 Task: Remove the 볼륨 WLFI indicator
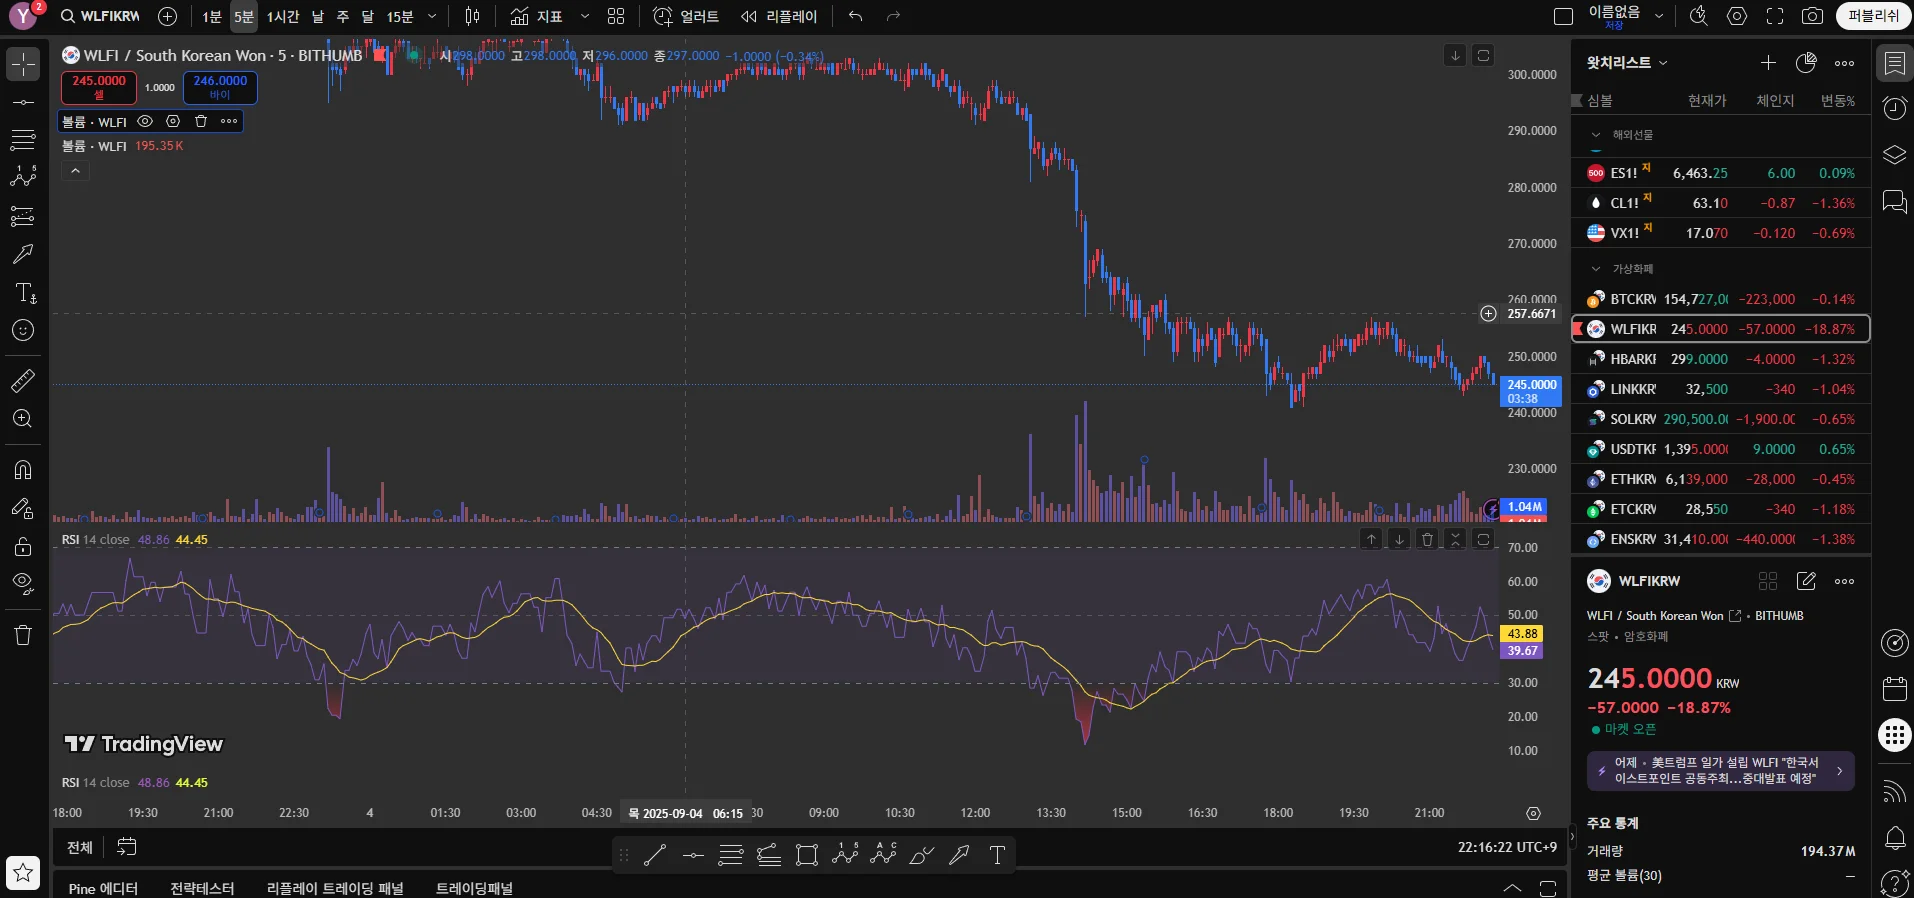(201, 121)
